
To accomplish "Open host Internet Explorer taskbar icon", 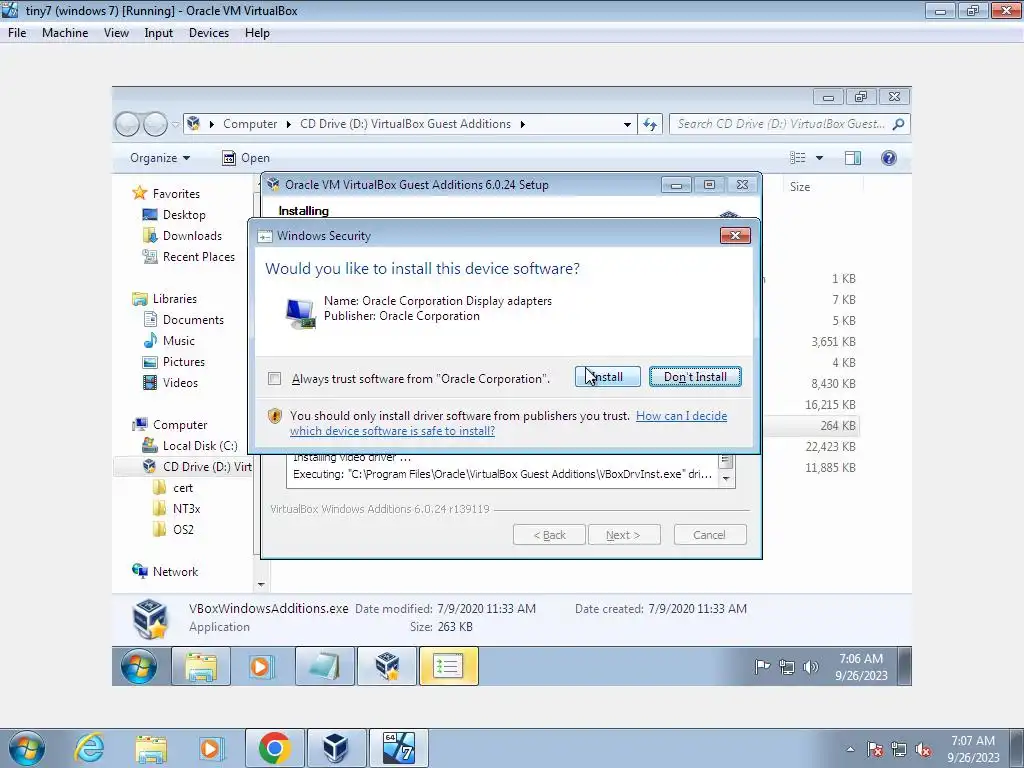I will pyautogui.click(x=89, y=748).
